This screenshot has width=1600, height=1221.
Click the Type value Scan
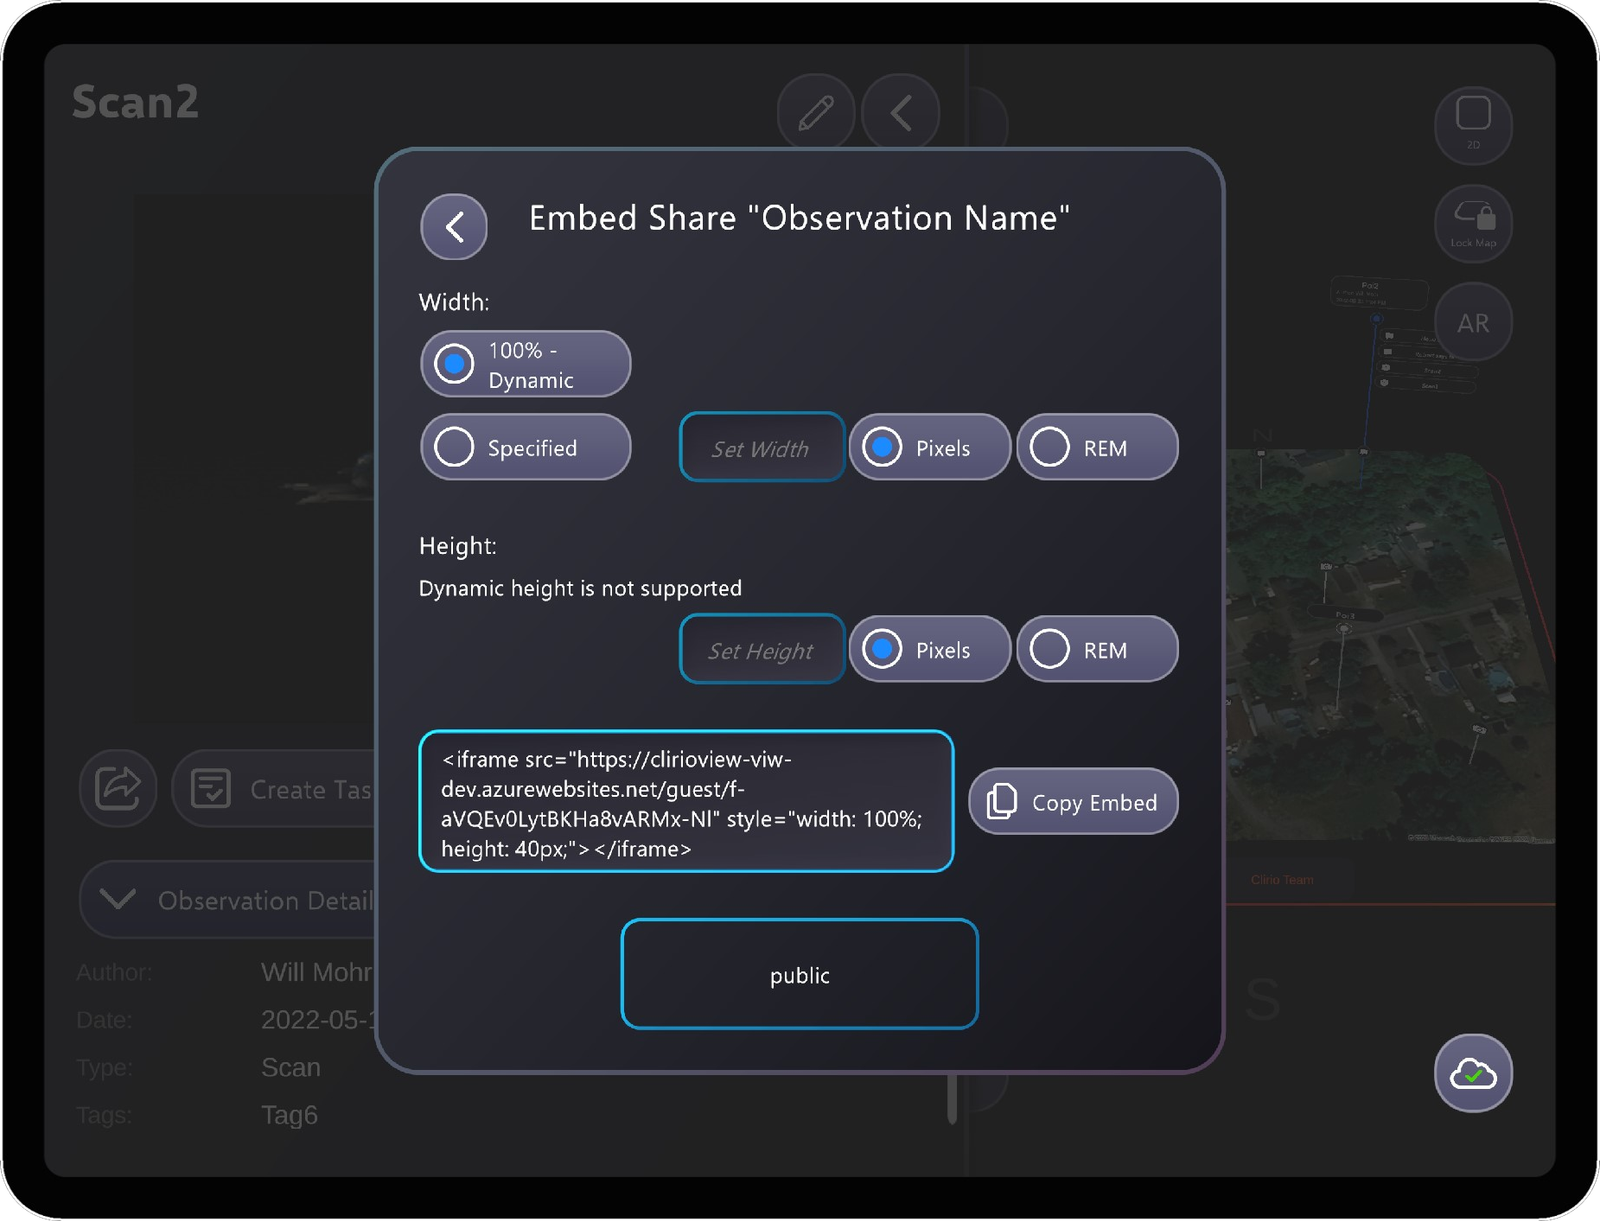pyautogui.click(x=291, y=1067)
